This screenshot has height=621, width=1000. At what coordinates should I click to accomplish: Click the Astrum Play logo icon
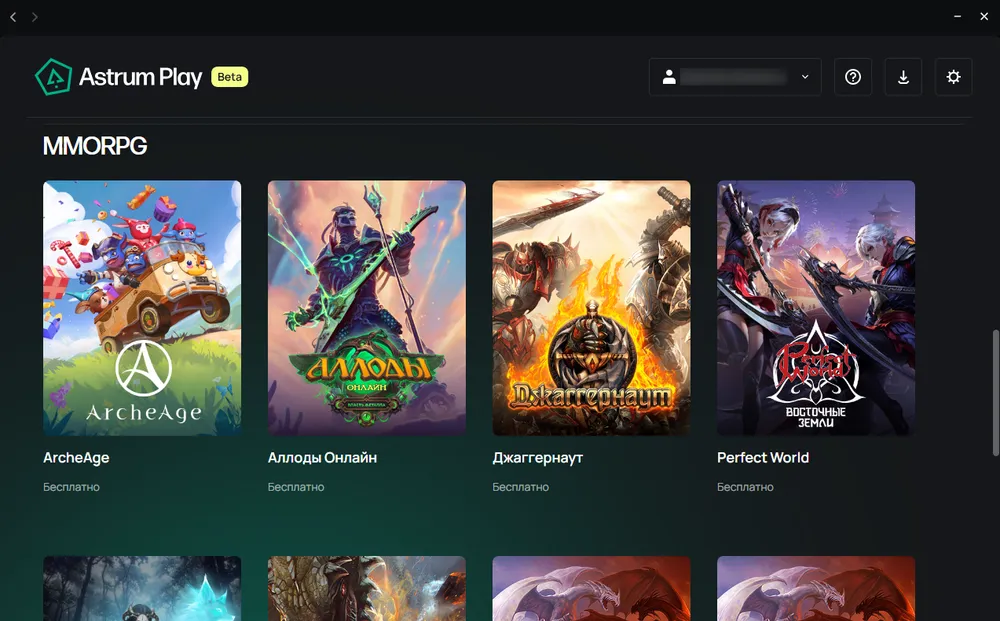point(53,77)
